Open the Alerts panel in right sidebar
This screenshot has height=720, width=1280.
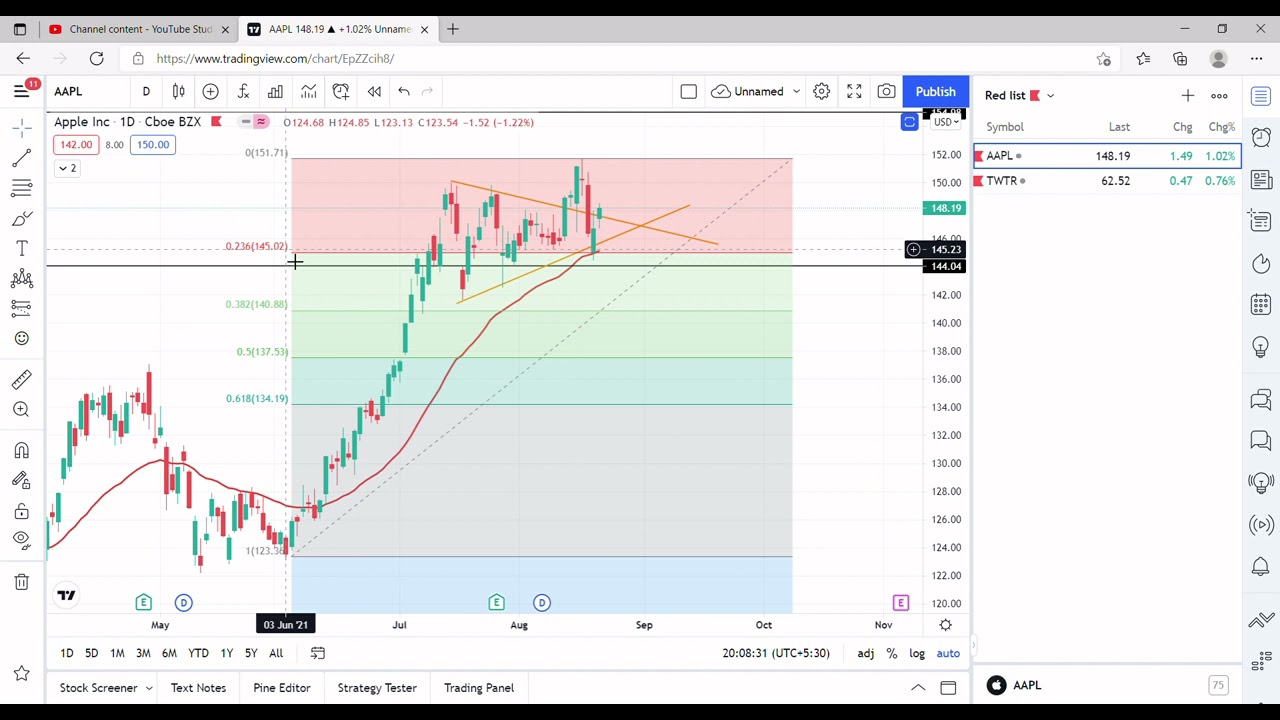click(1261, 136)
